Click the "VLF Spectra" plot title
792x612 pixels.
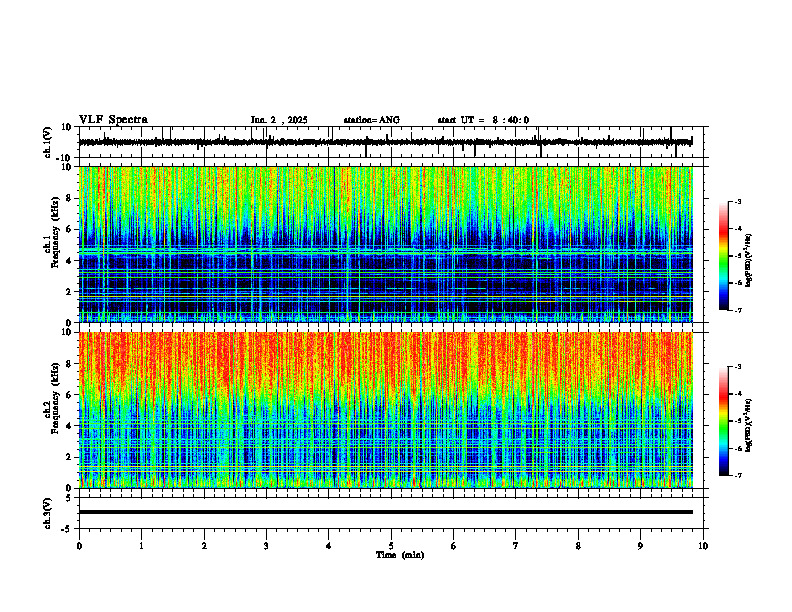click(x=113, y=120)
